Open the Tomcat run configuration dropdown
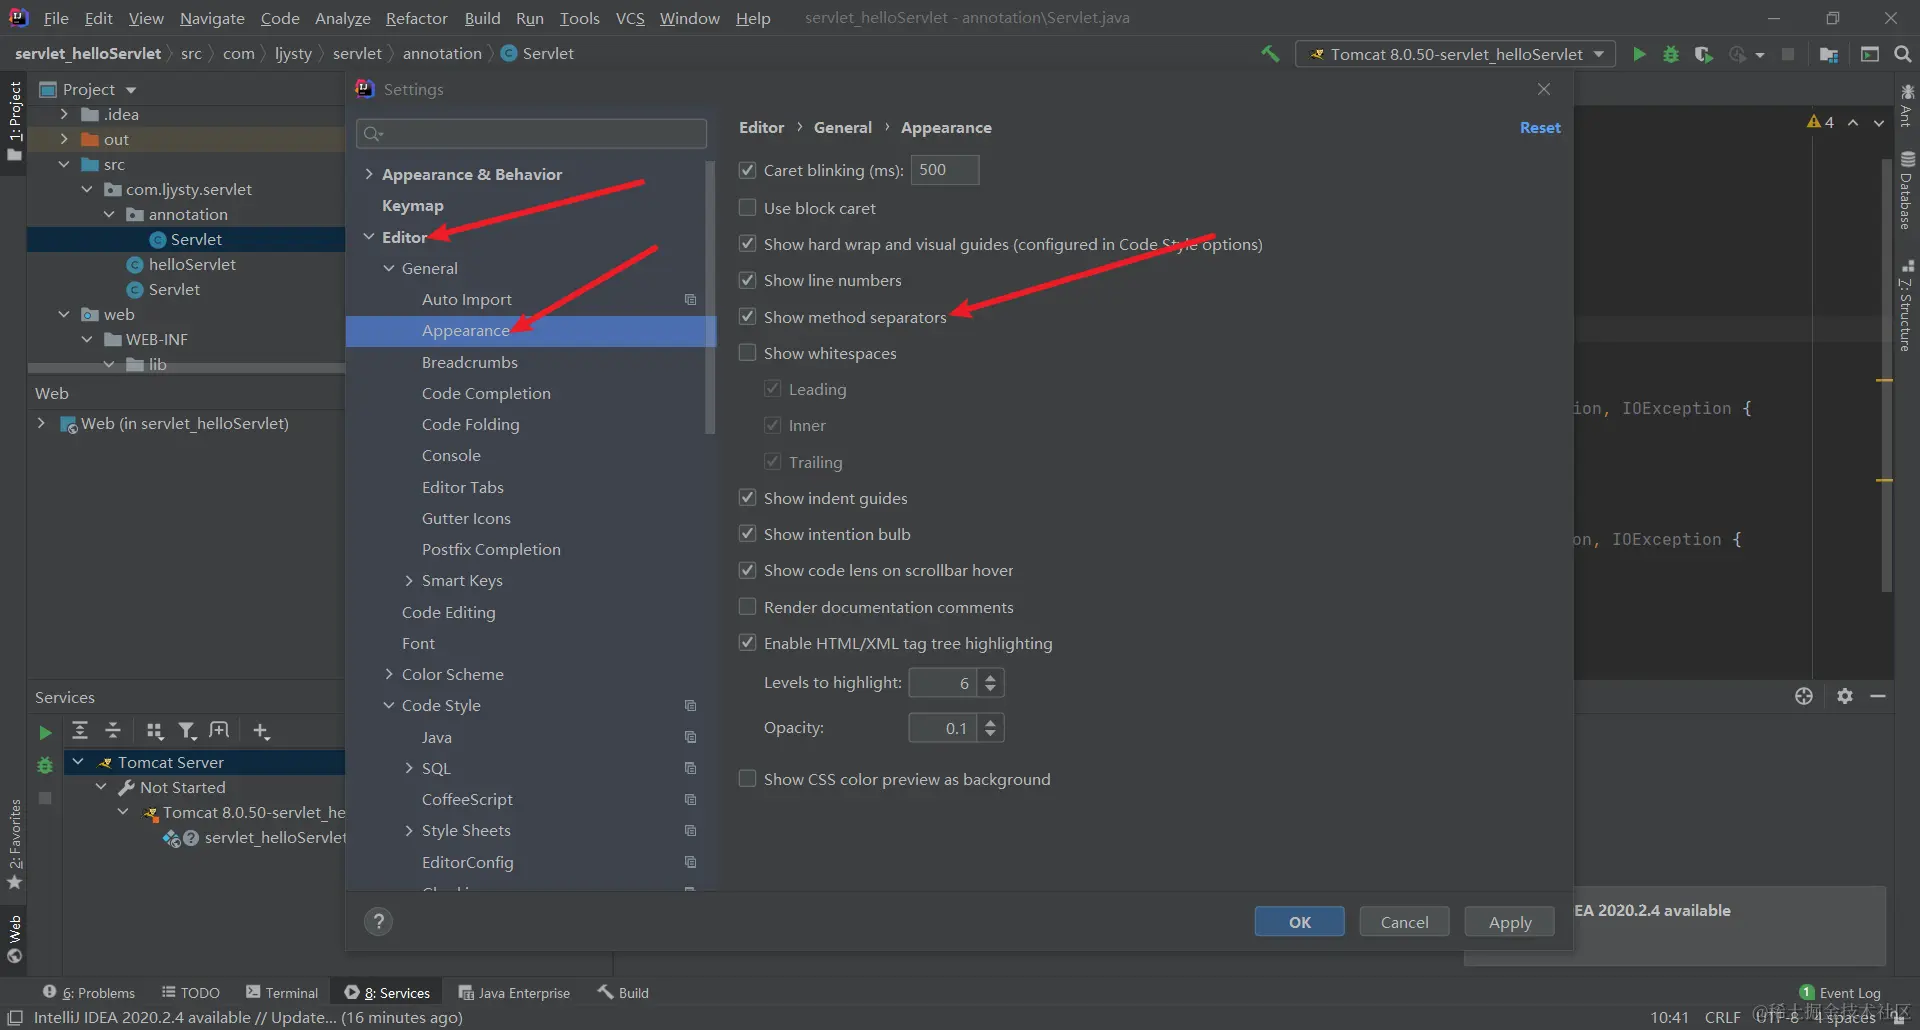Image resolution: width=1920 pixels, height=1030 pixels. 1456,54
